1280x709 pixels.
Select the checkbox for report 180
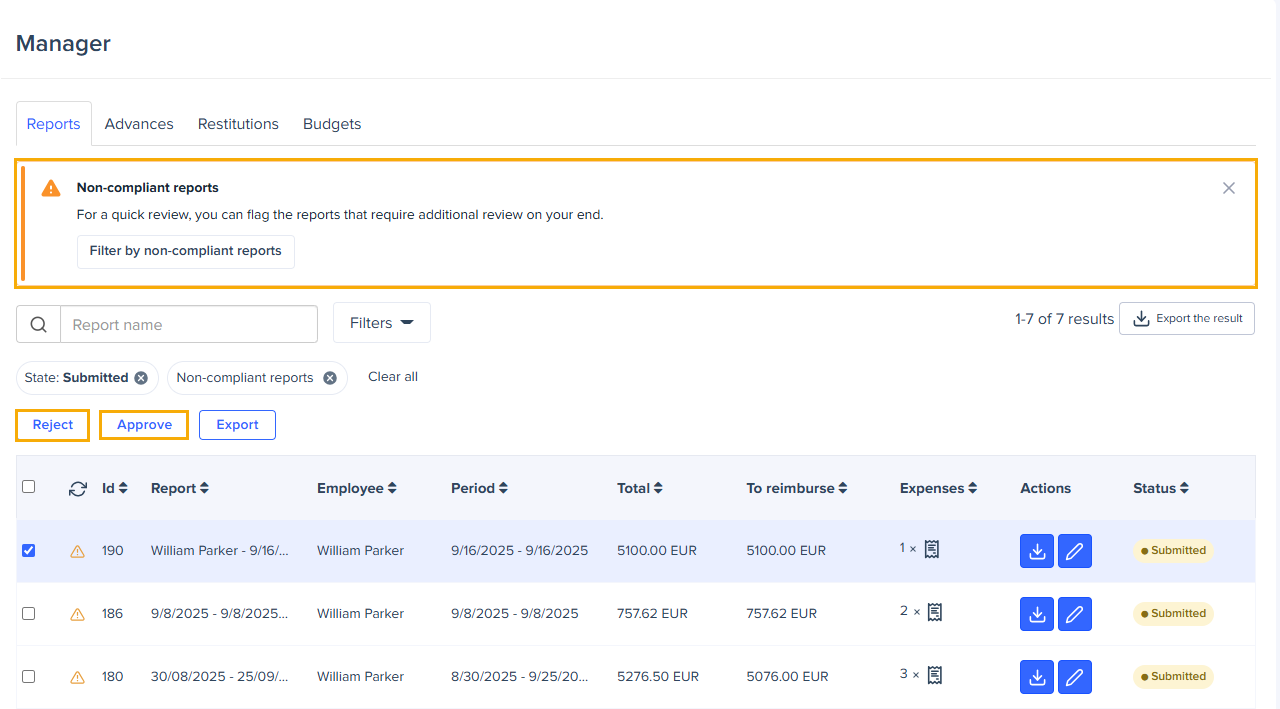[x=28, y=676]
